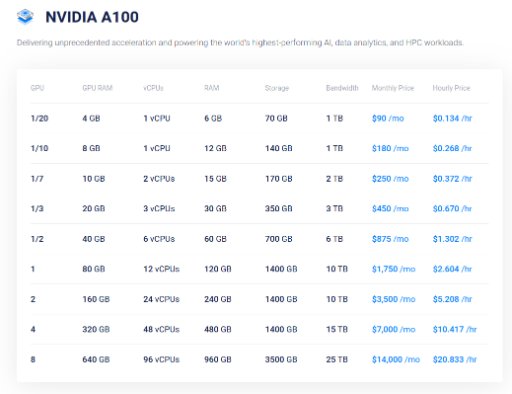Viewport: 512px width, 394px height.
Task: Select the 1/20 GPU row
Action: (259, 118)
